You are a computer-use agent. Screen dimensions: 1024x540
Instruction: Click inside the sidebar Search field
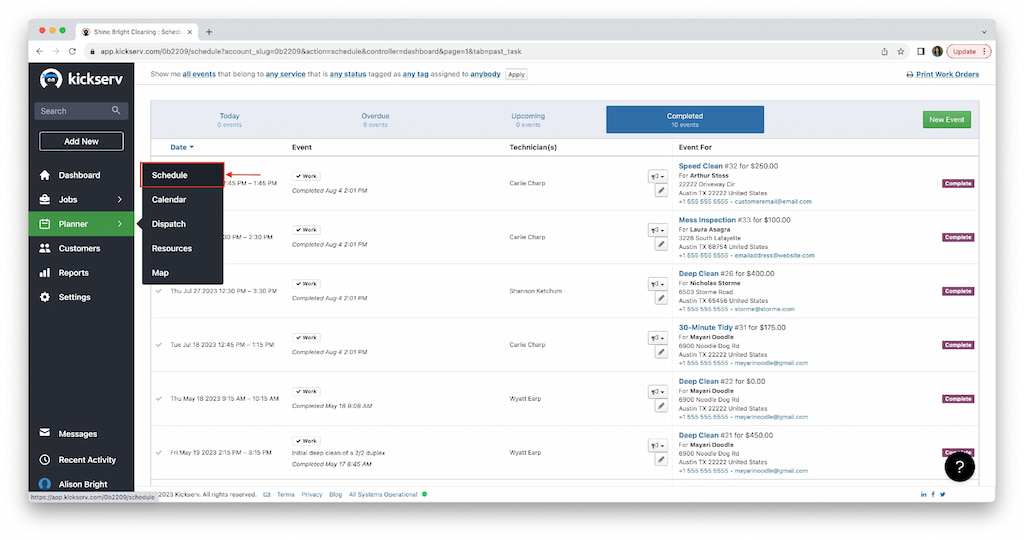click(81, 111)
